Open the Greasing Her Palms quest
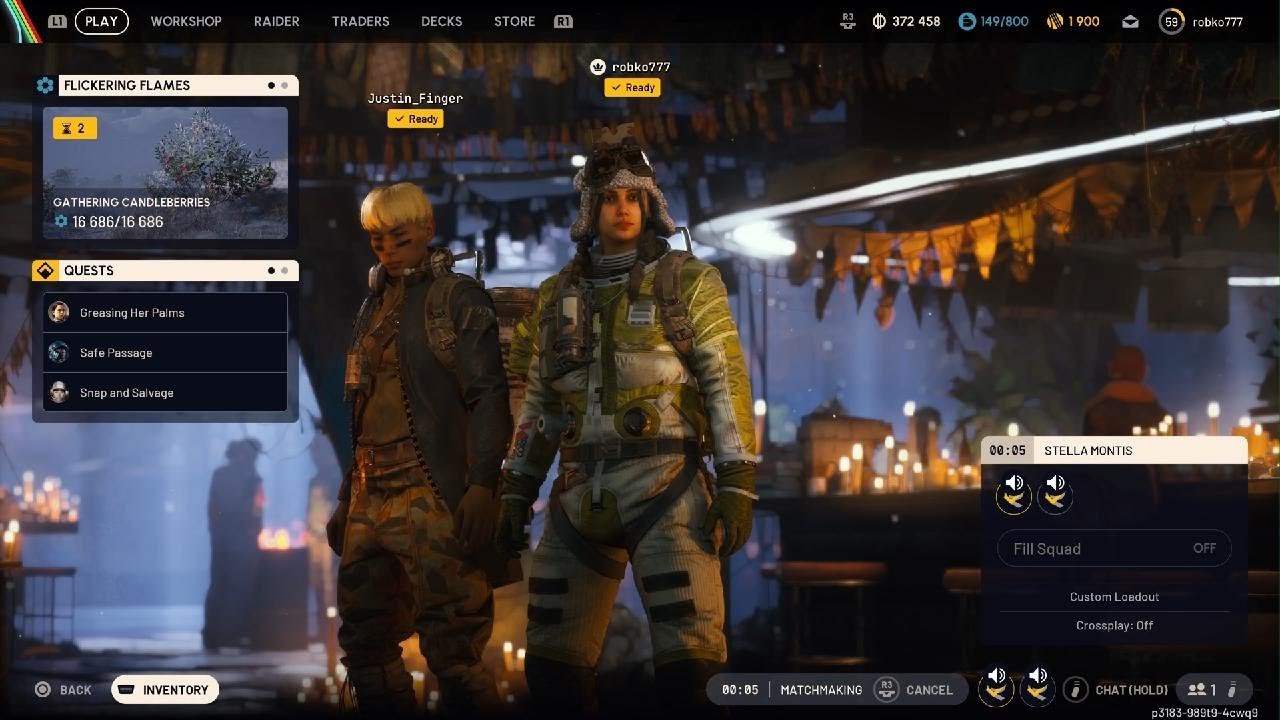The image size is (1280, 720). pyautogui.click(x=165, y=313)
